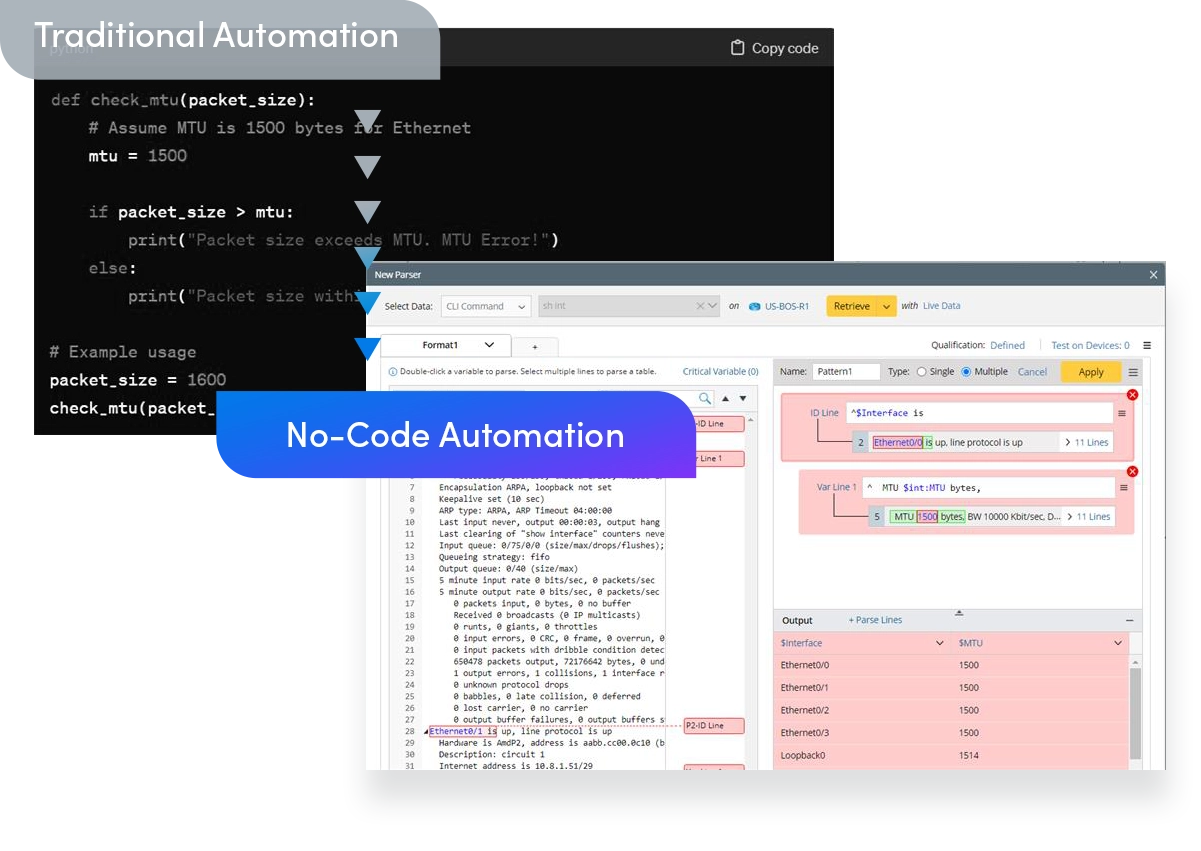This screenshot has height=851, width=1201.
Task: Open the Retrieve button dropdown arrow
Action: click(884, 306)
